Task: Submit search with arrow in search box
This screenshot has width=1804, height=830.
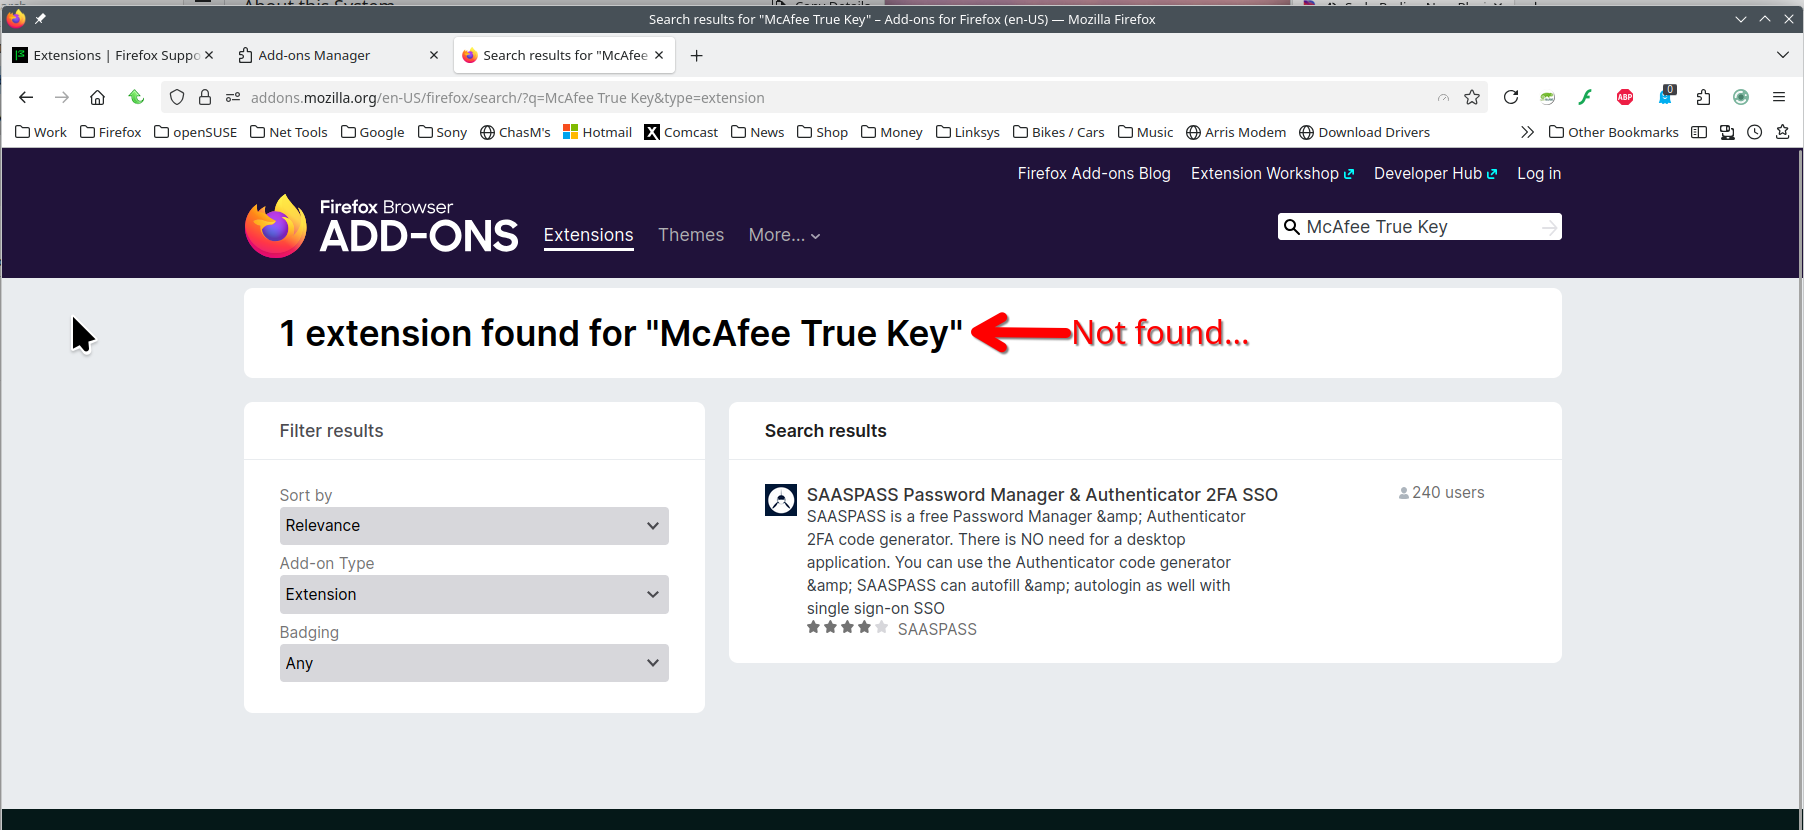Action: 1549,228
